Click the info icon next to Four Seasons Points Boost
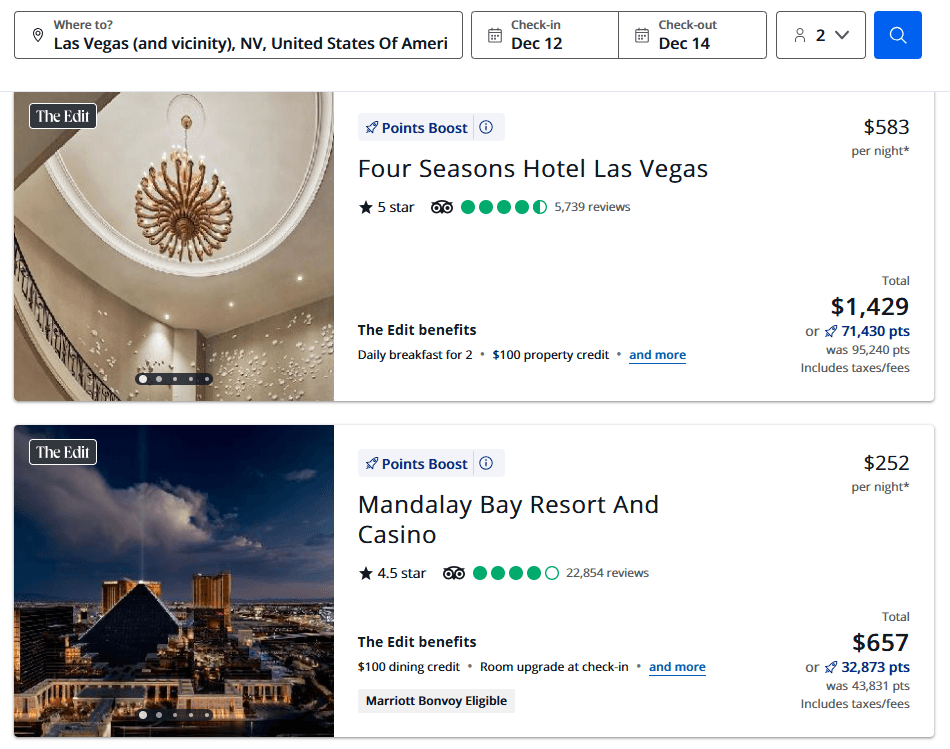Viewport: 950px width, 749px height. (486, 127)
